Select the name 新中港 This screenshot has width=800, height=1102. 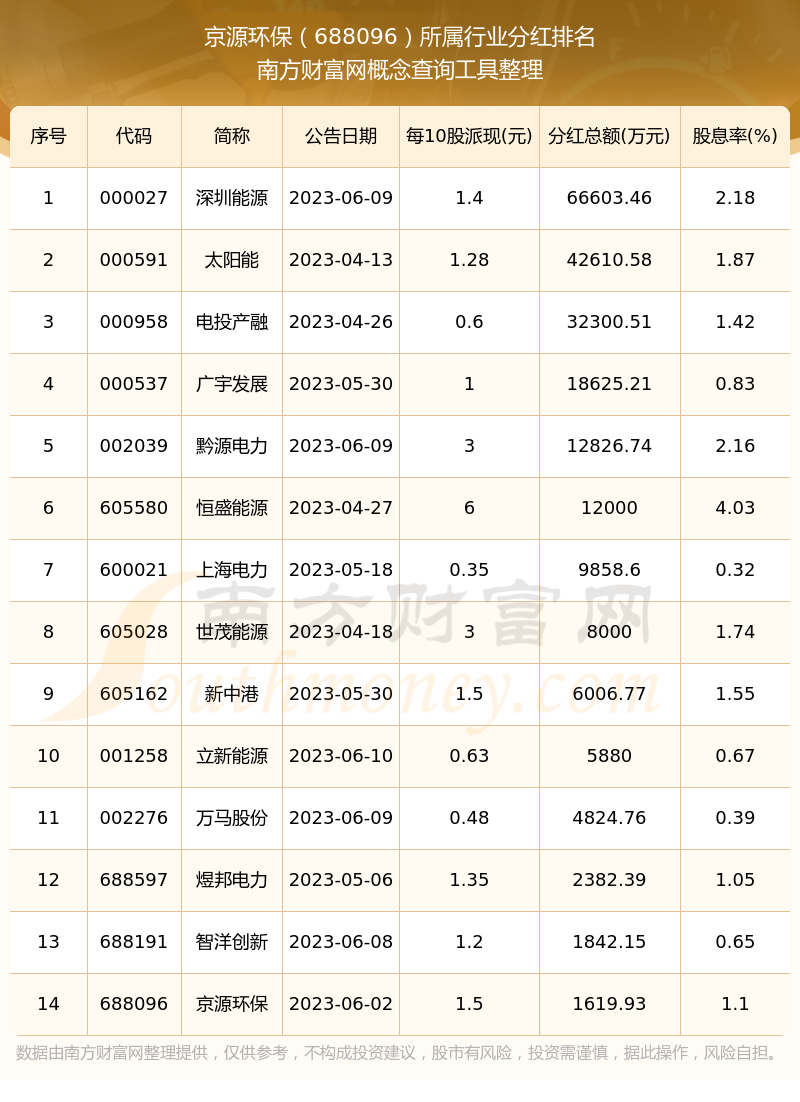232,694
